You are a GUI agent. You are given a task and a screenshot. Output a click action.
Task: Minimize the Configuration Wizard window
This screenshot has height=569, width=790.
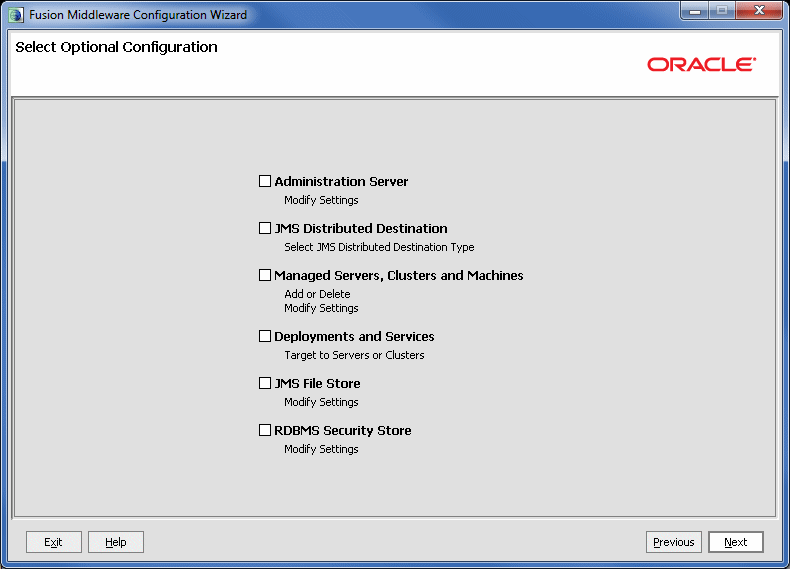(x=695, y=11)
